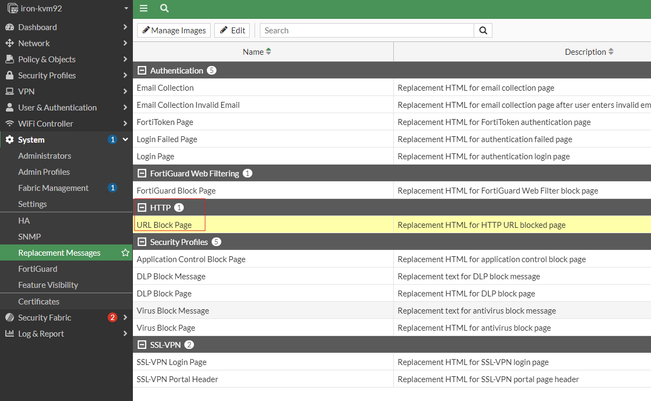
Task: Expand the VPN menu chevron
Action: [x=125, y=91]
